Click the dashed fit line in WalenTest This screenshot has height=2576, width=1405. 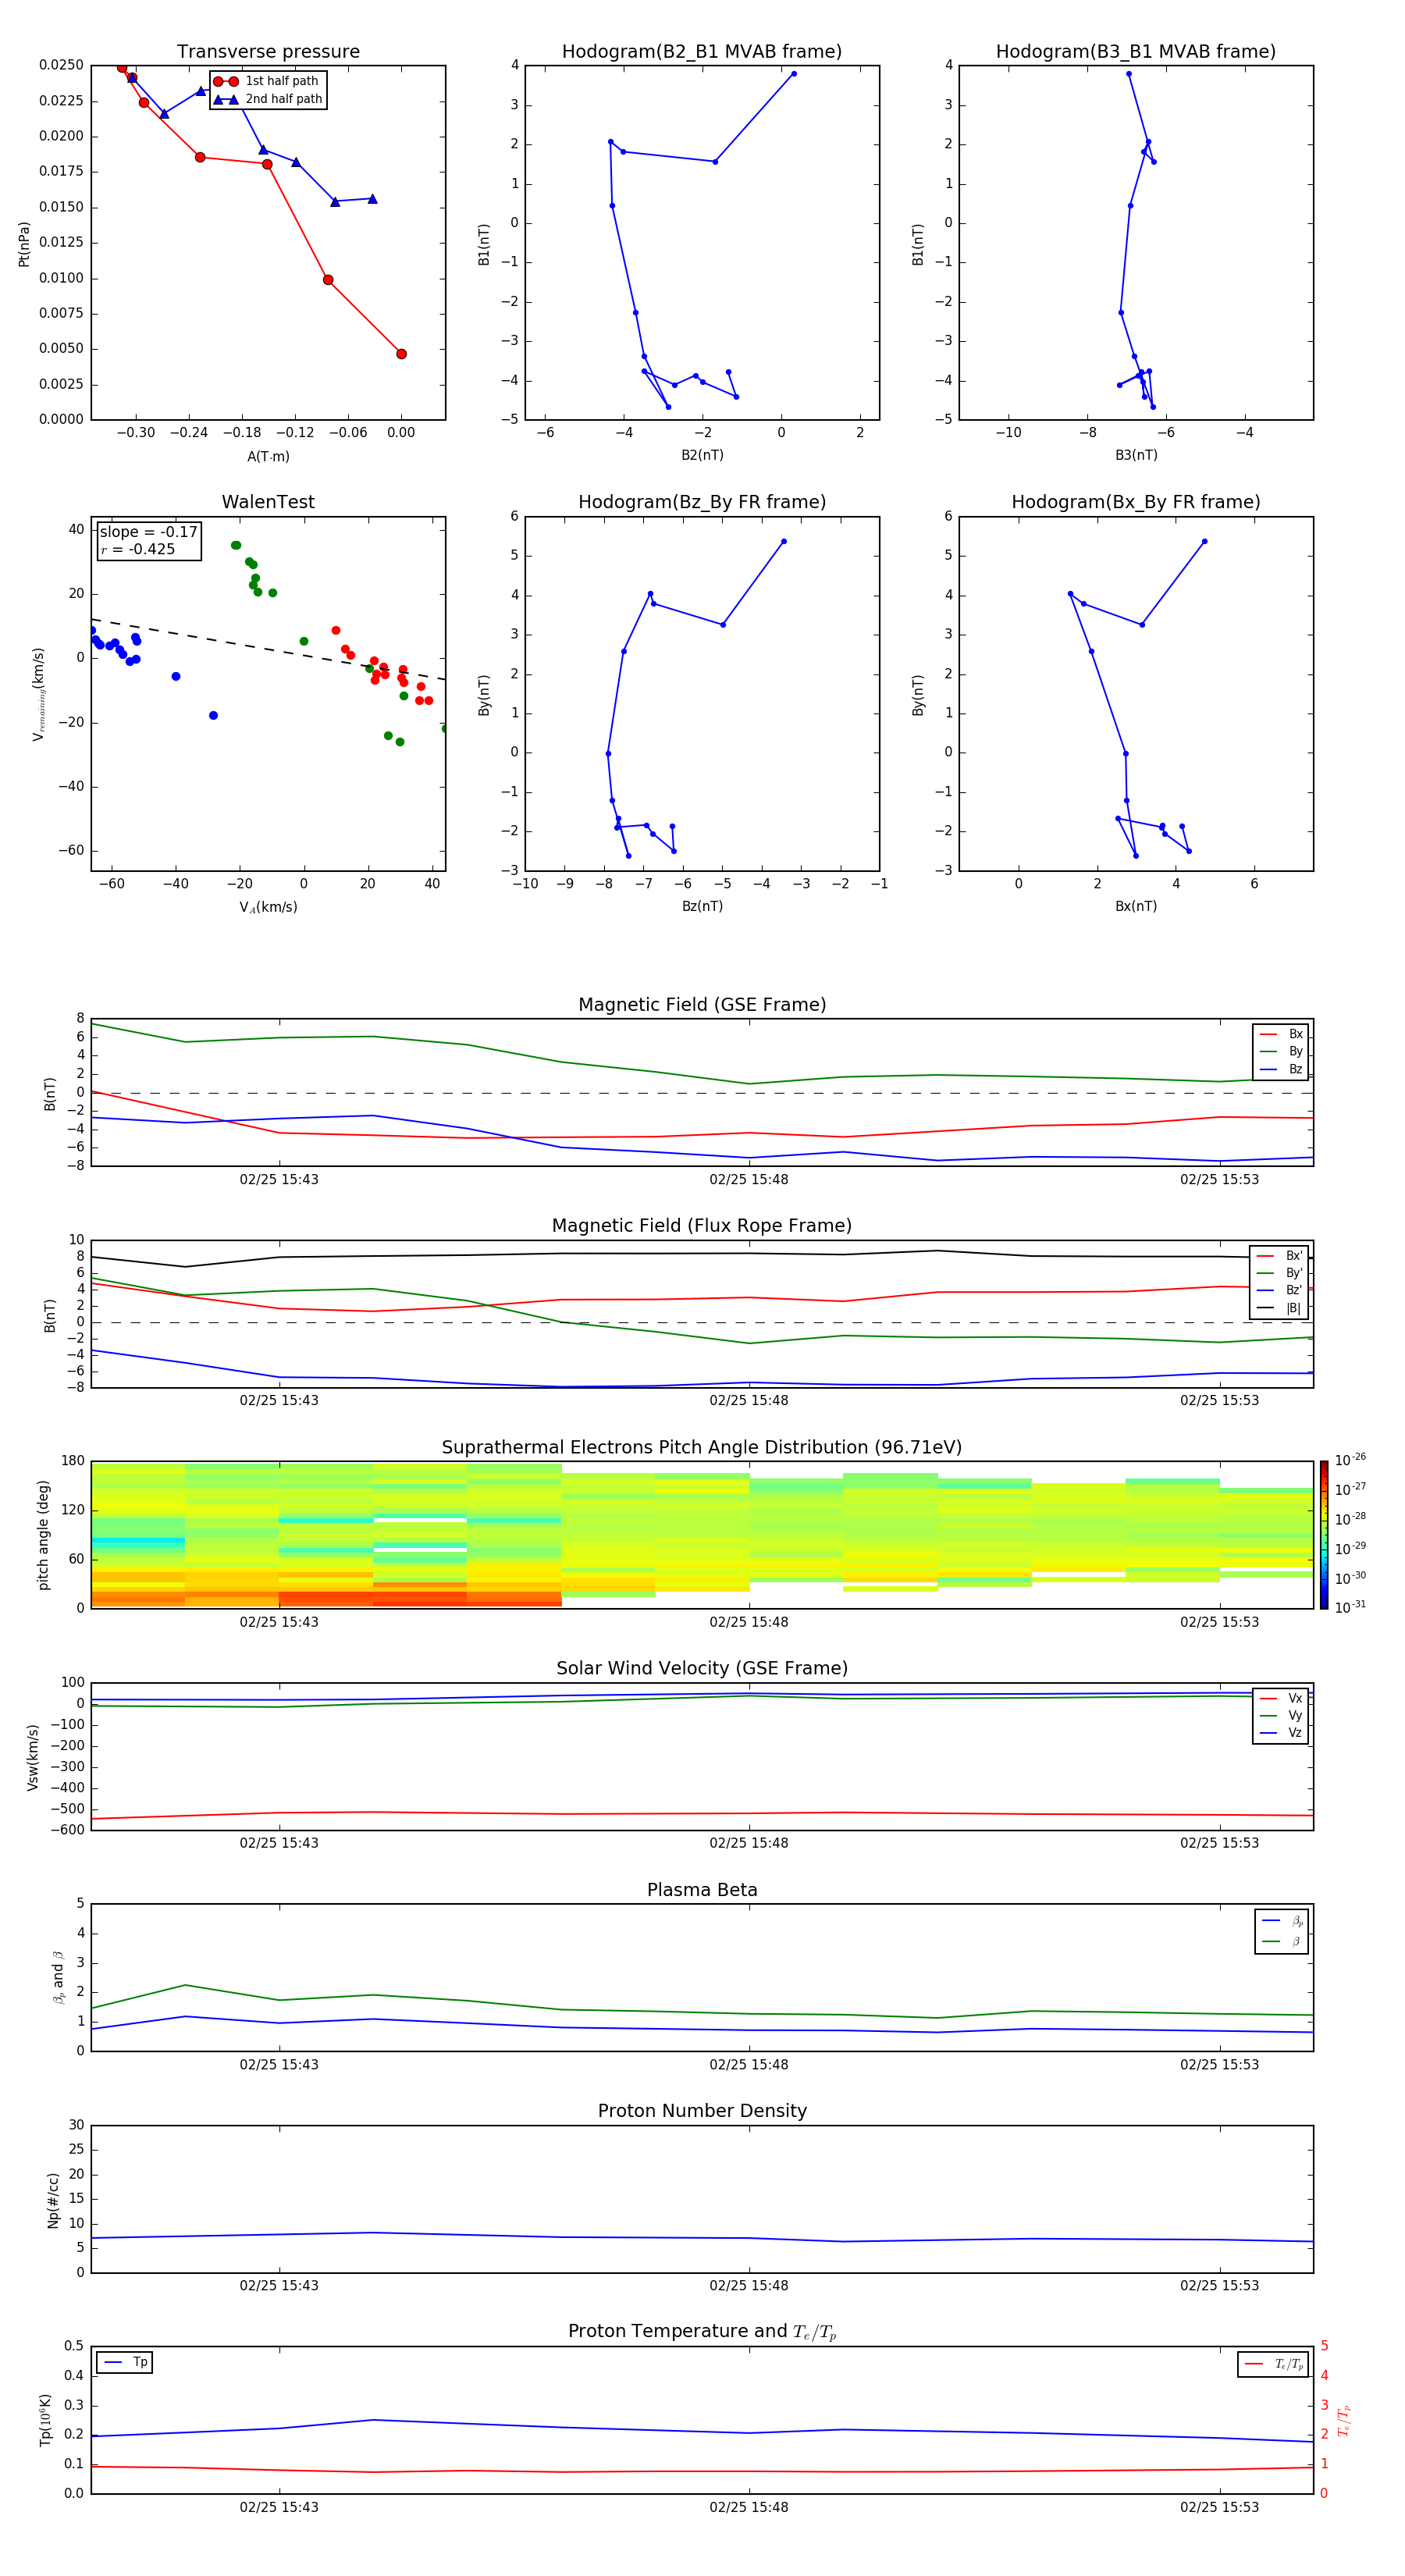coord(268,650)
